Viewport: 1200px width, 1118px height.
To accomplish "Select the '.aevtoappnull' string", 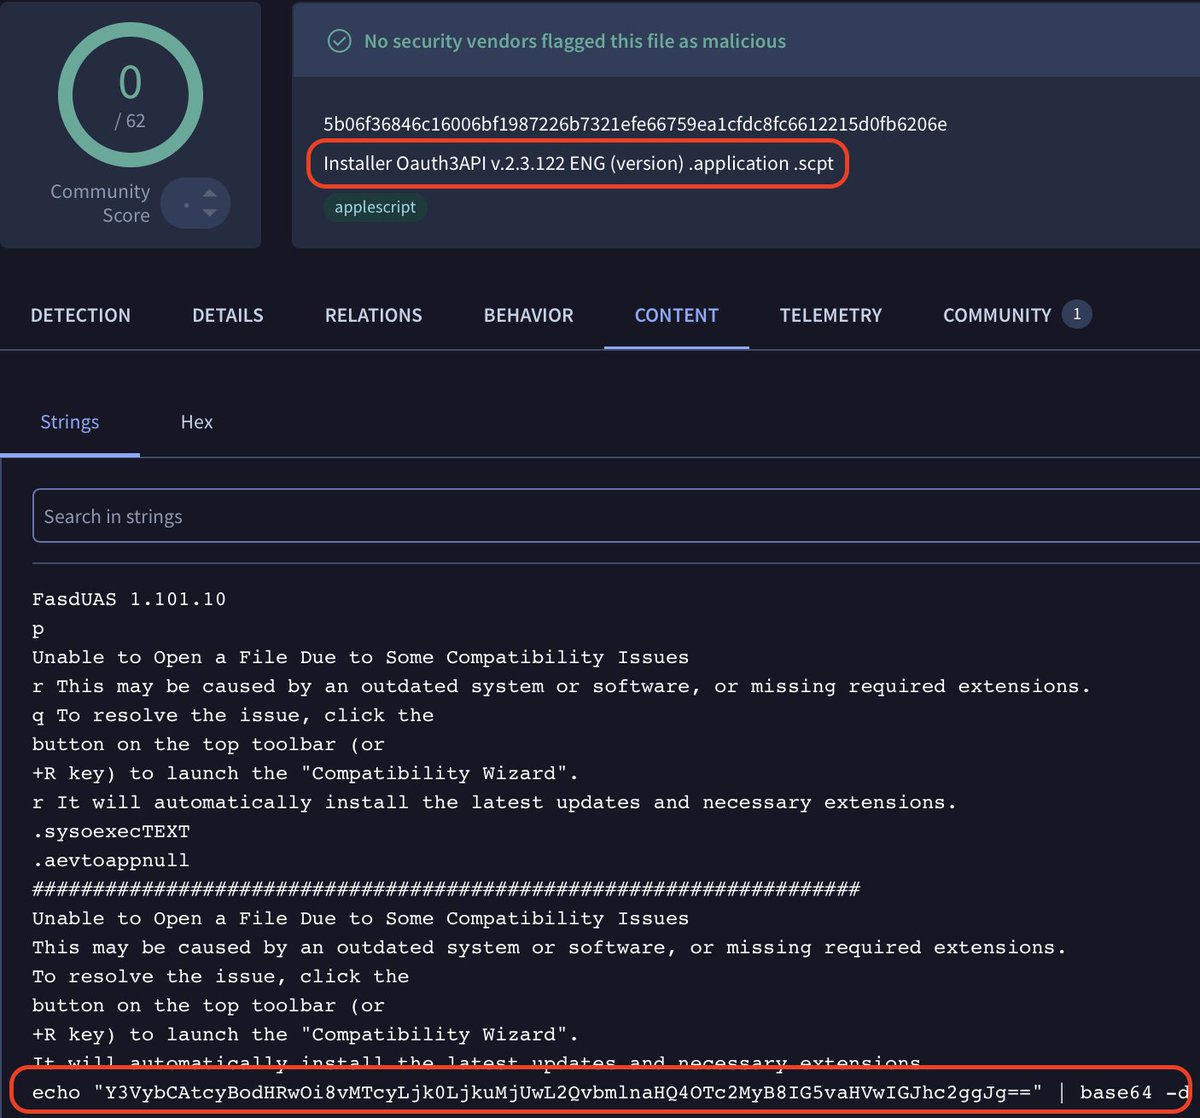I will pos(111,860).
